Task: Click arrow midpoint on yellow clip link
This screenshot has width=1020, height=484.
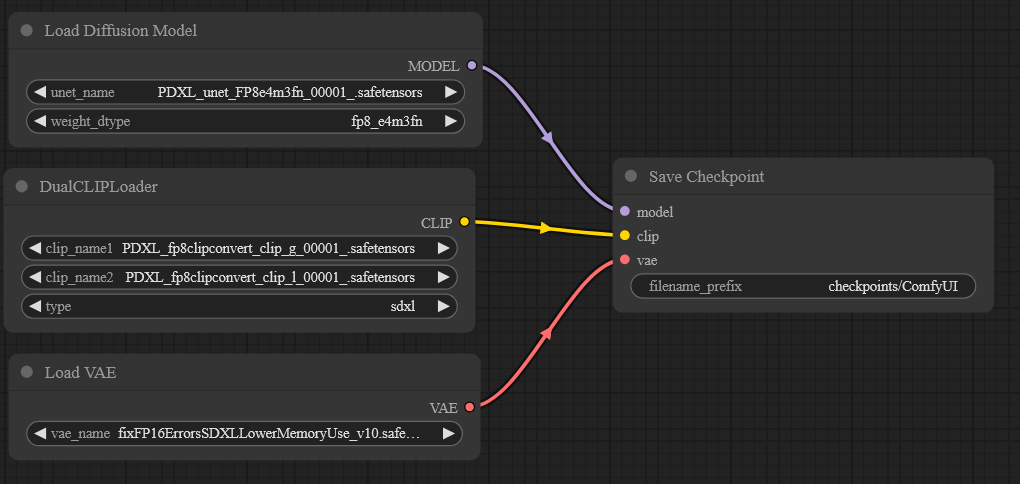Action: click(545, 228)
